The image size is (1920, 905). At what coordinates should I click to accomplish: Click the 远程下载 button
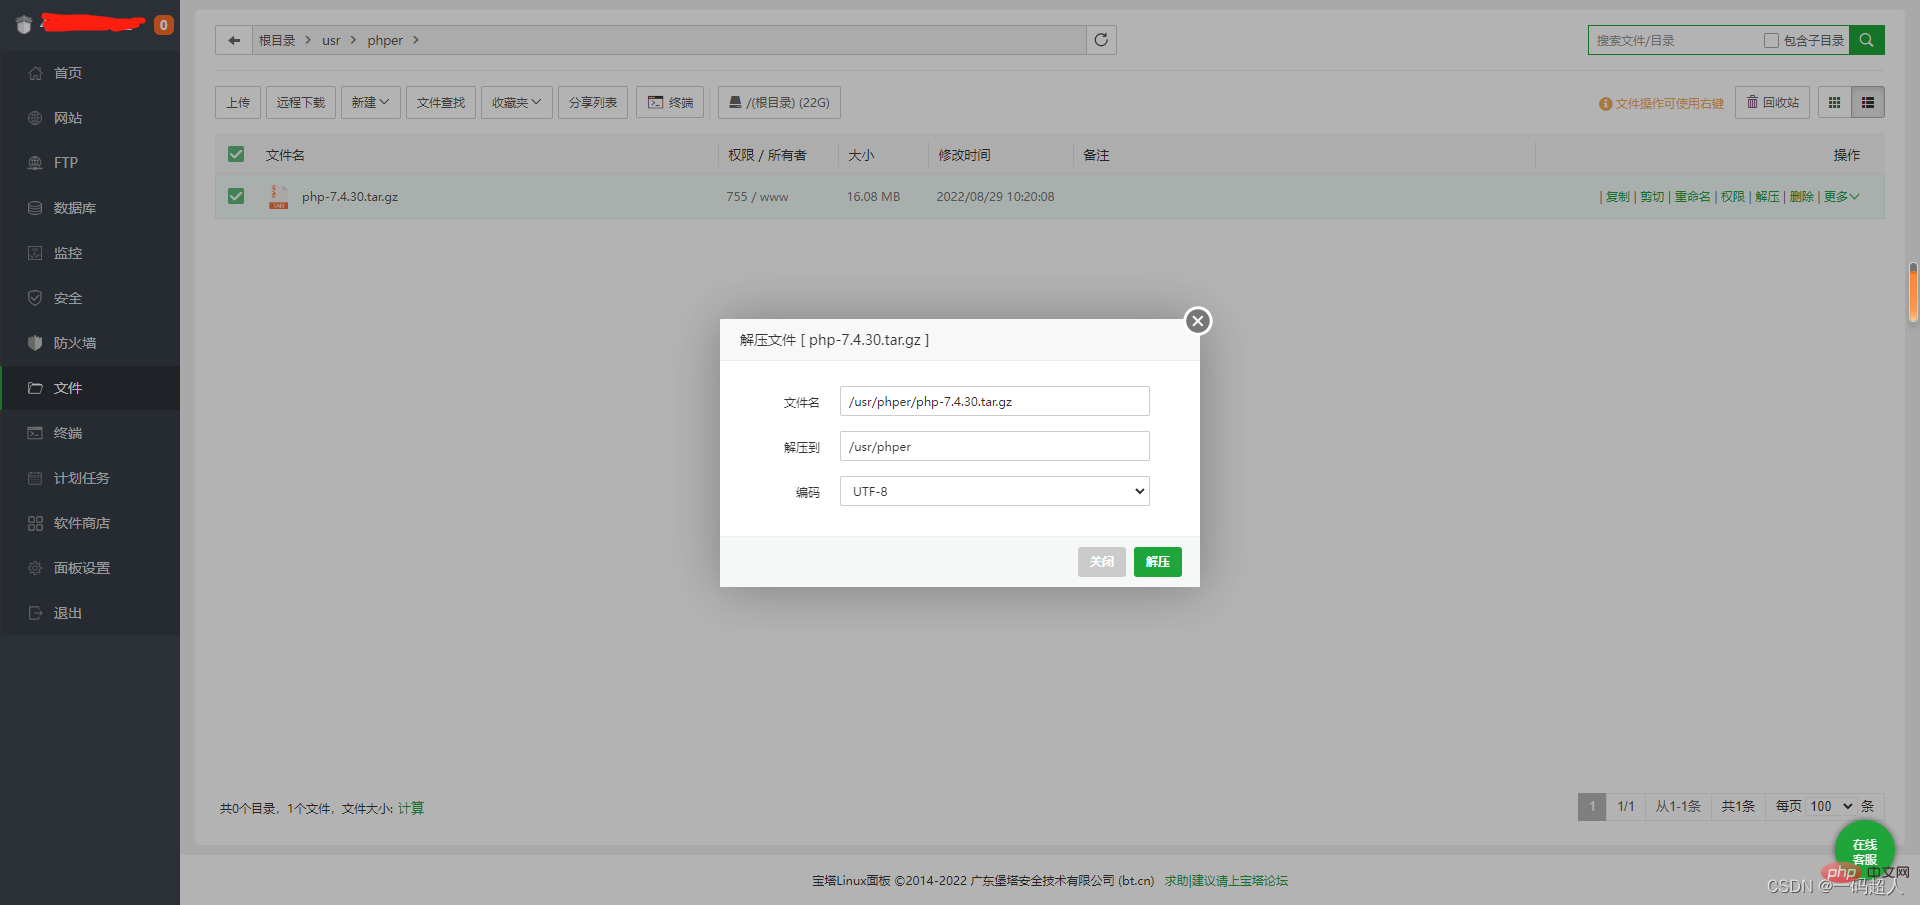click(x=301, y=102)
